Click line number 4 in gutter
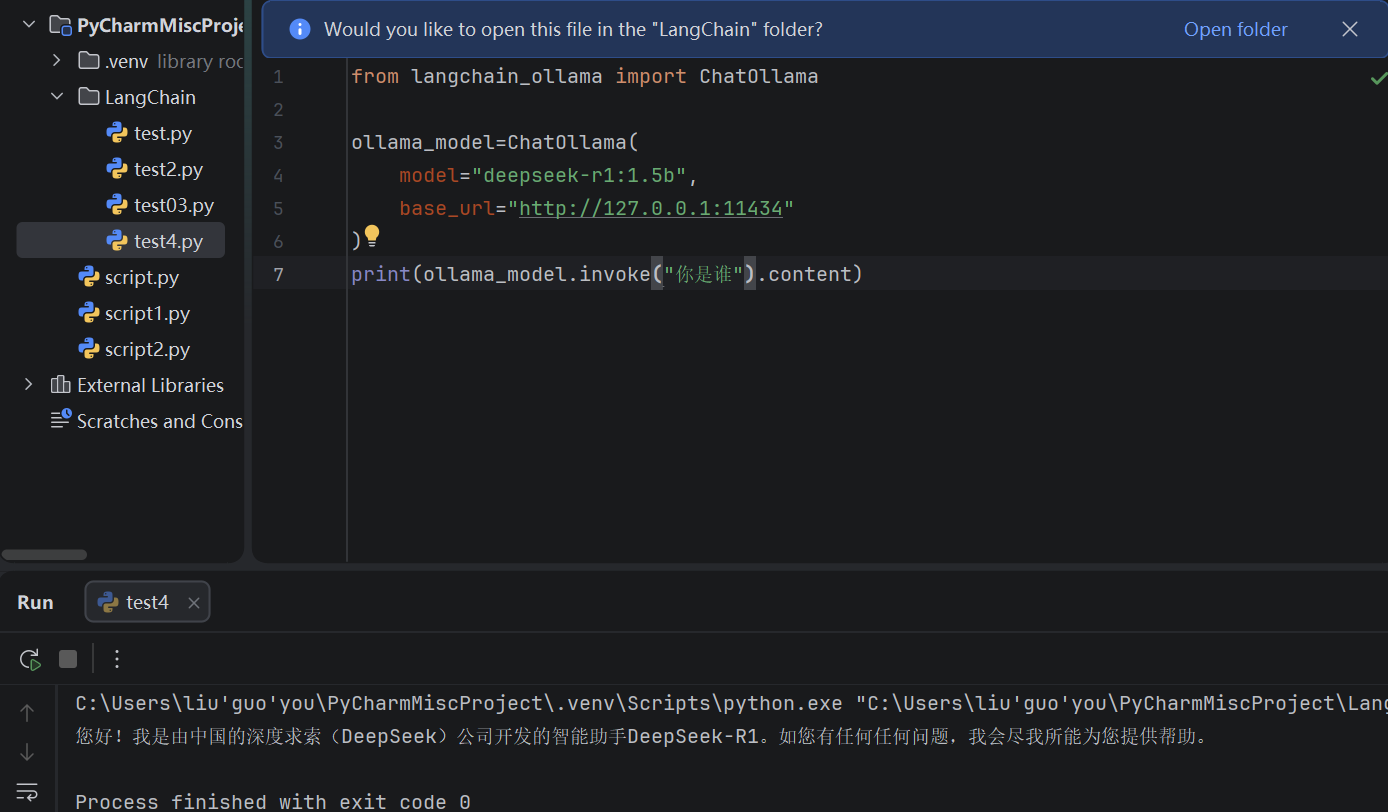Screen dimensions: 1388x812 tap(278, 176)
